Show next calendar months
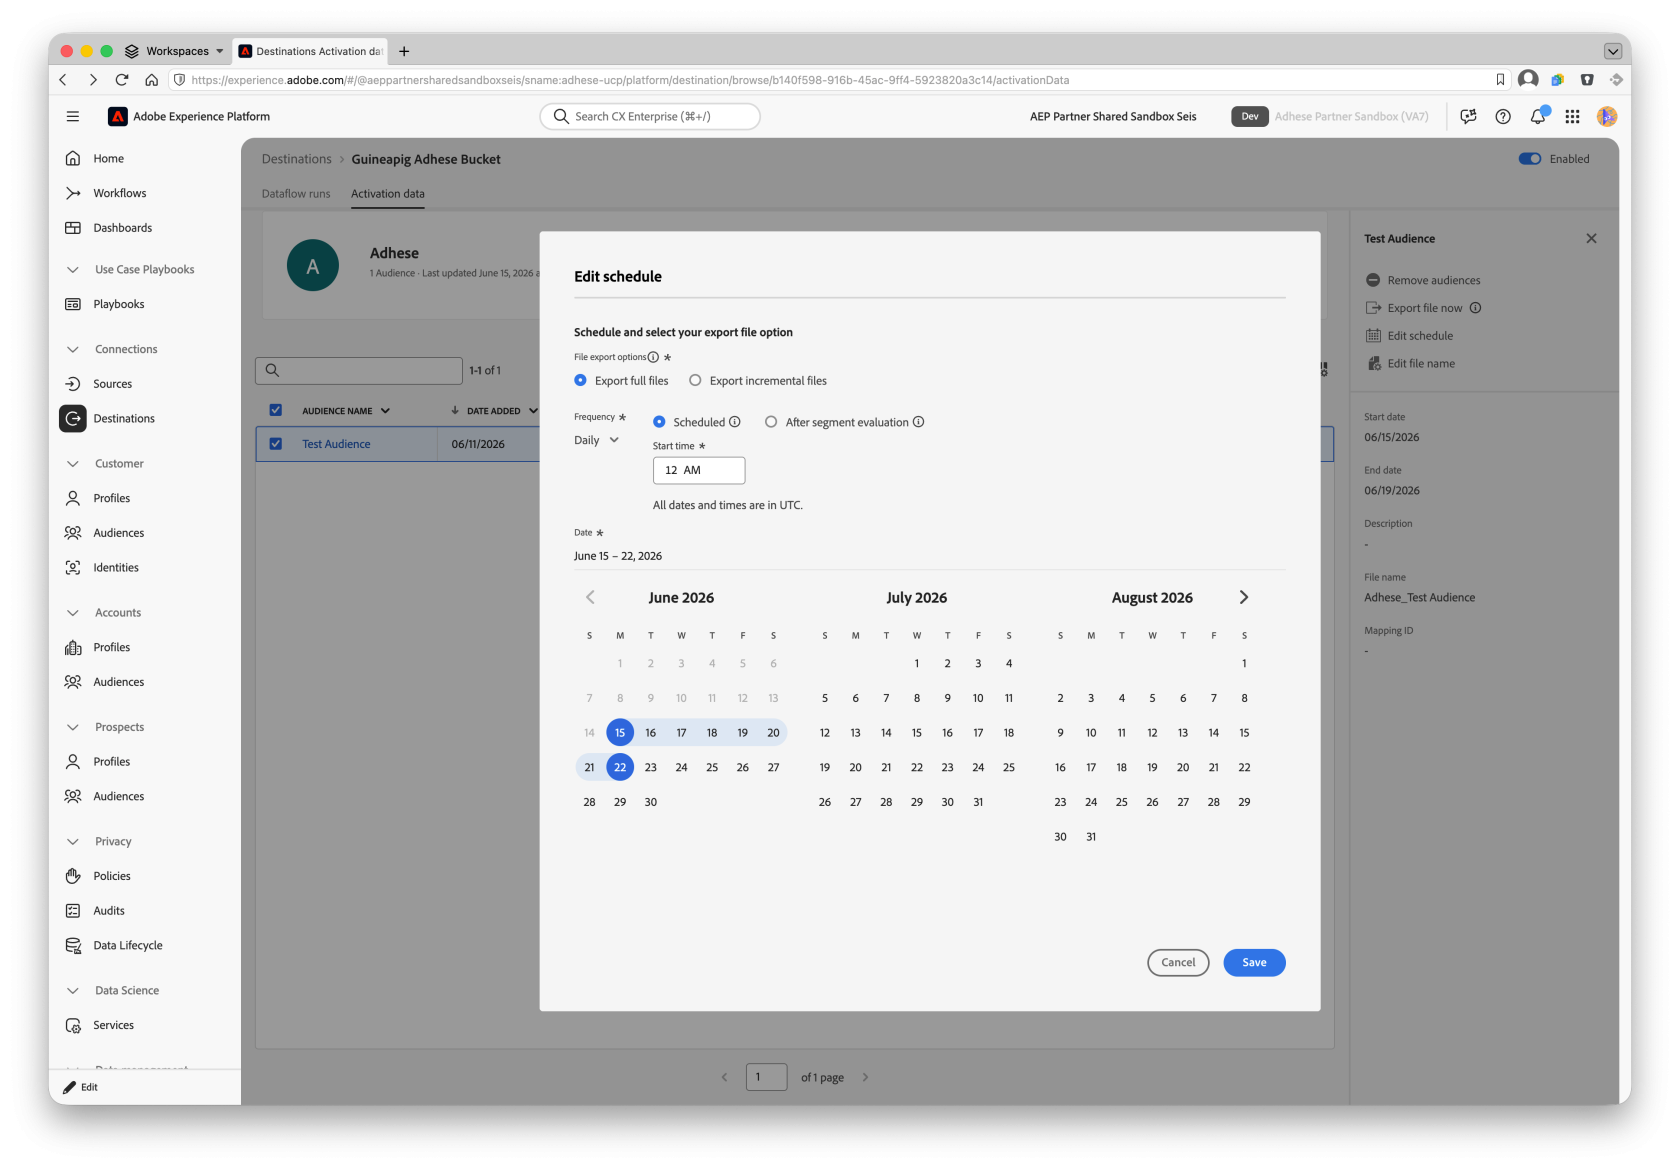This screenshot has height=1169, width=1680. [x=1244, y=597]
